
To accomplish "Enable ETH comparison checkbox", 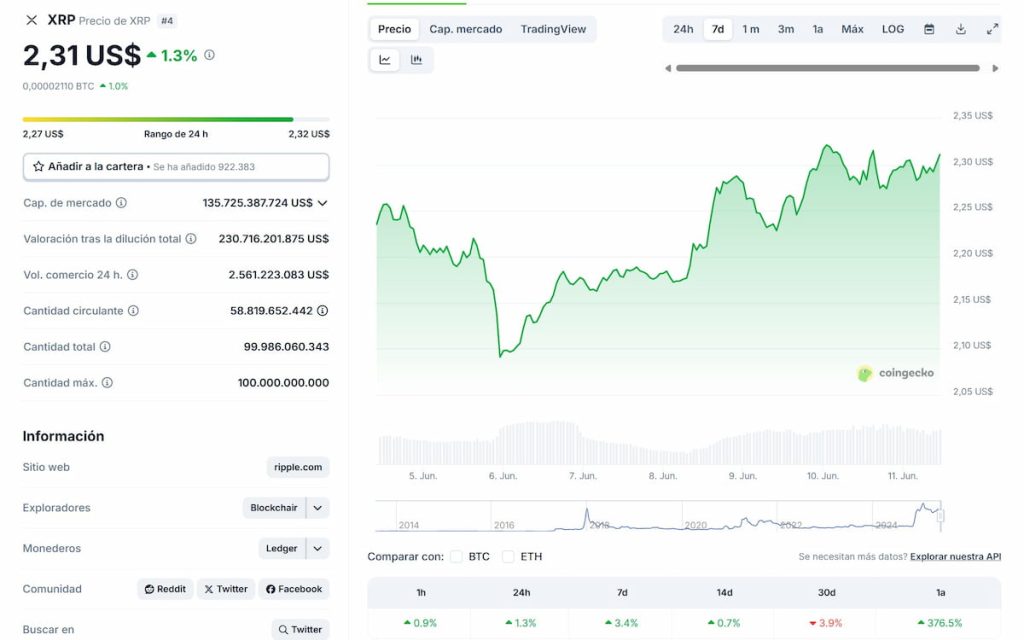I will (508, 556).
